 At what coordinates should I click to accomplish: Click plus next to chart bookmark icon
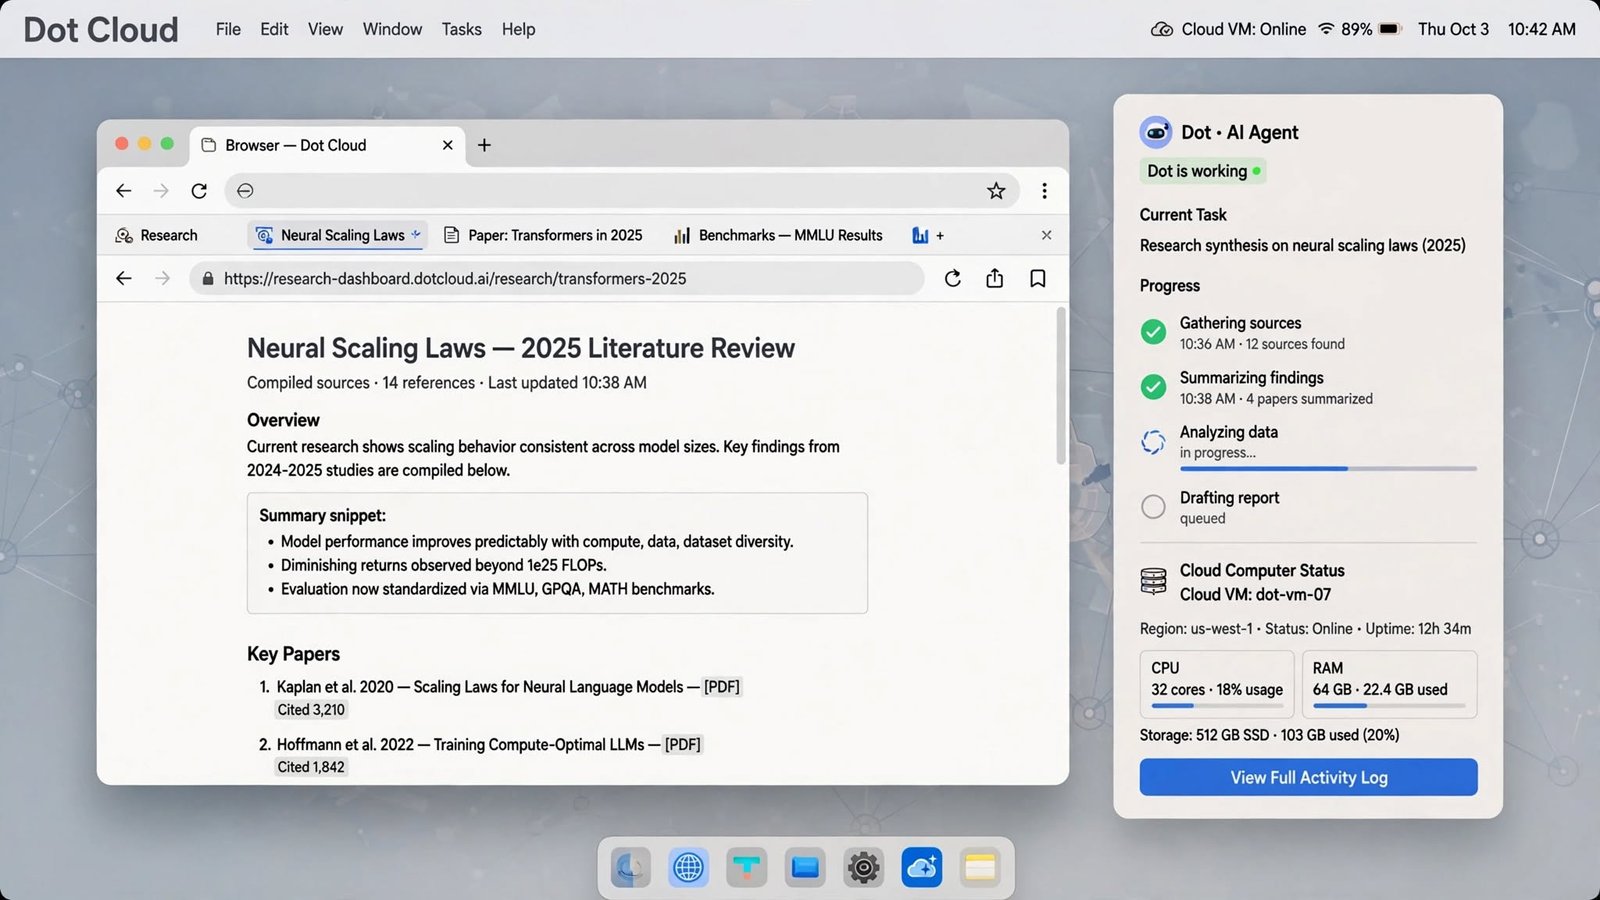pyautogui.click(x=940, y=236)
